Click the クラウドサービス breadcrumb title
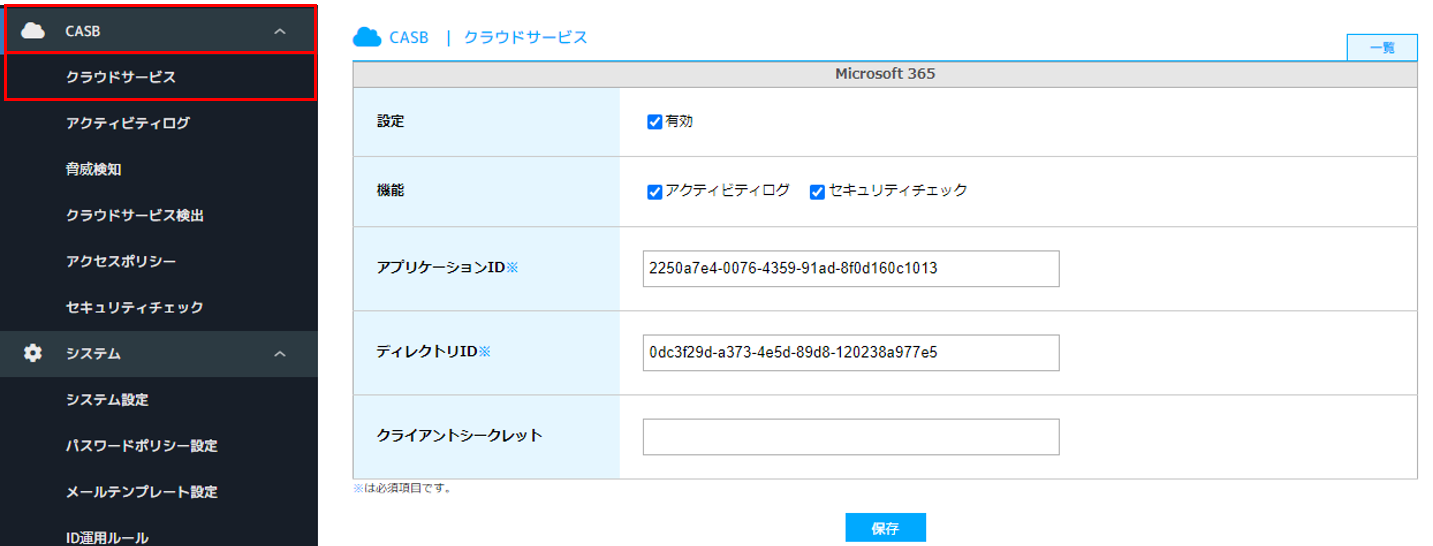 coord(525,37)
